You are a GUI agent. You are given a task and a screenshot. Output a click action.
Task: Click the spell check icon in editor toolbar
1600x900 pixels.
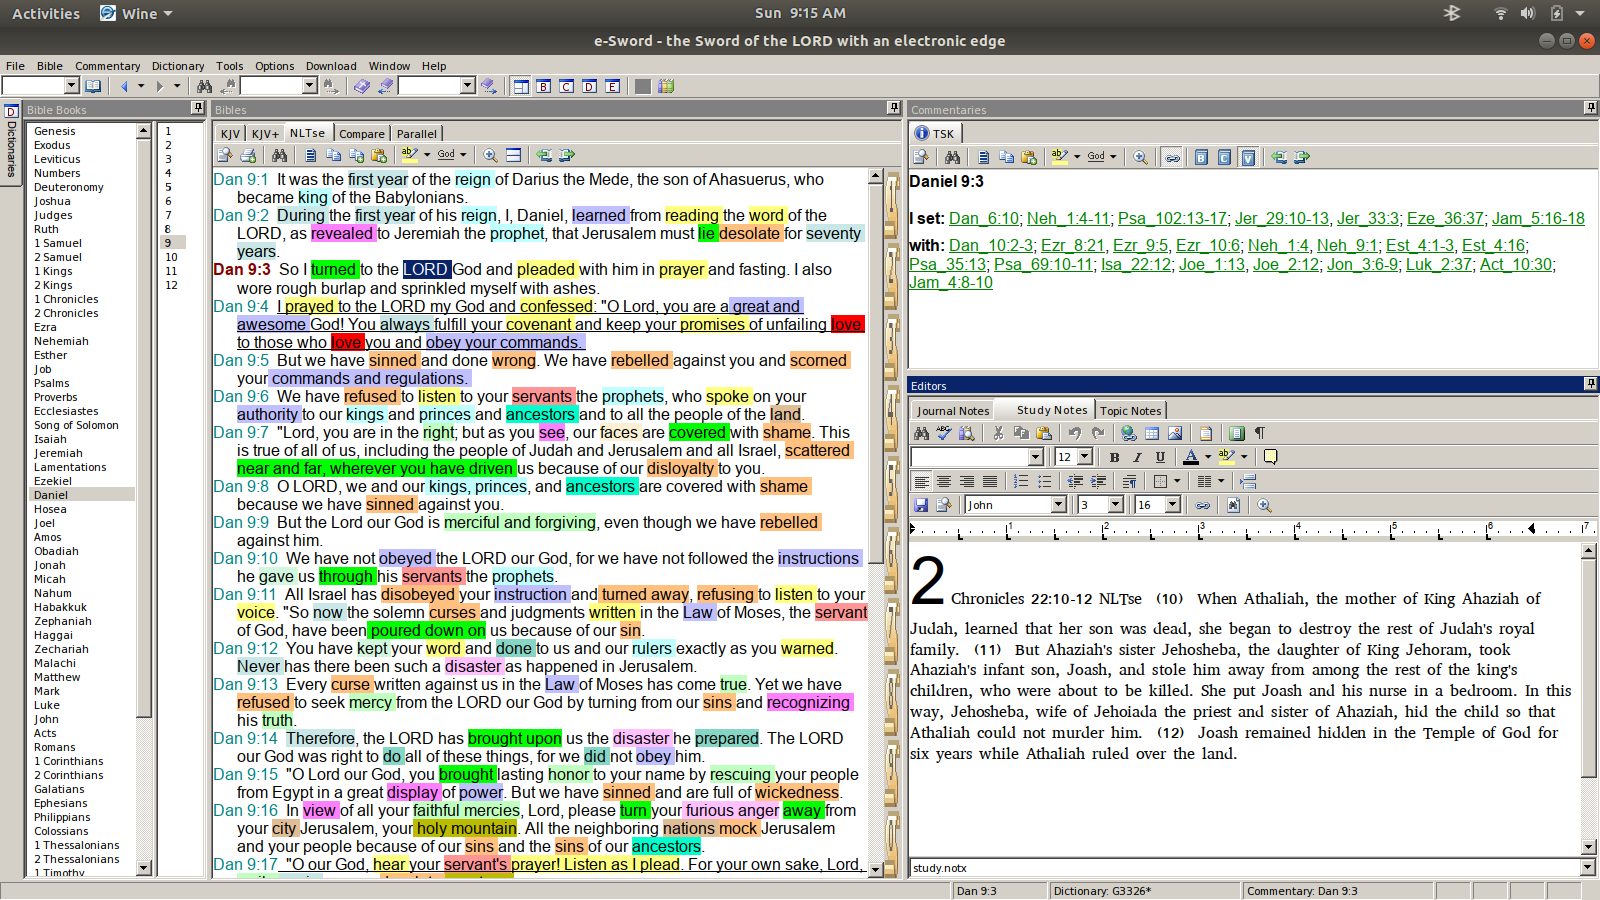(943, 433)
